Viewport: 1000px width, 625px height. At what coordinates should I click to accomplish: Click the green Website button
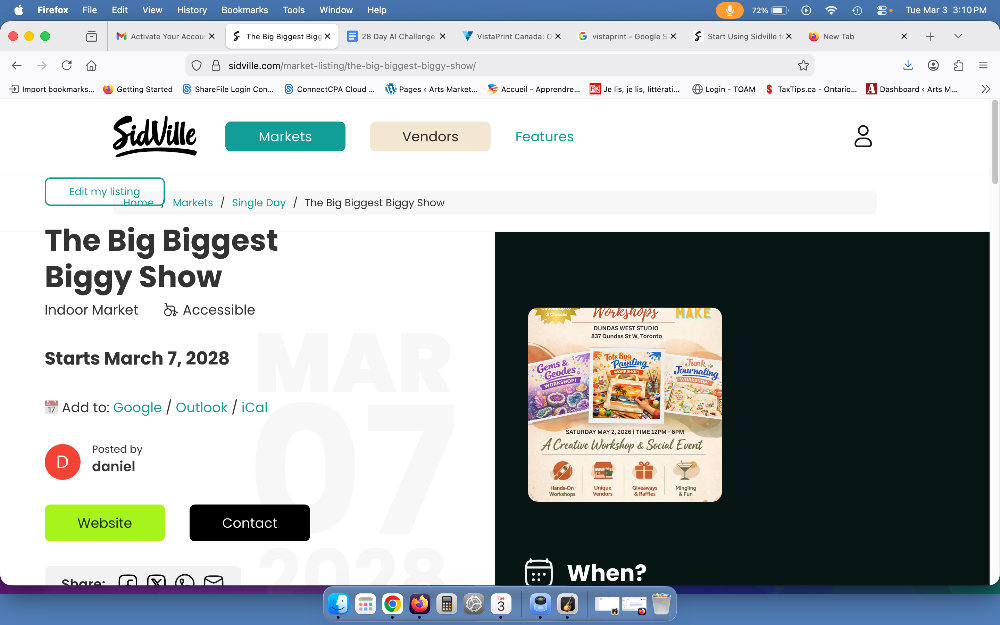105,523
